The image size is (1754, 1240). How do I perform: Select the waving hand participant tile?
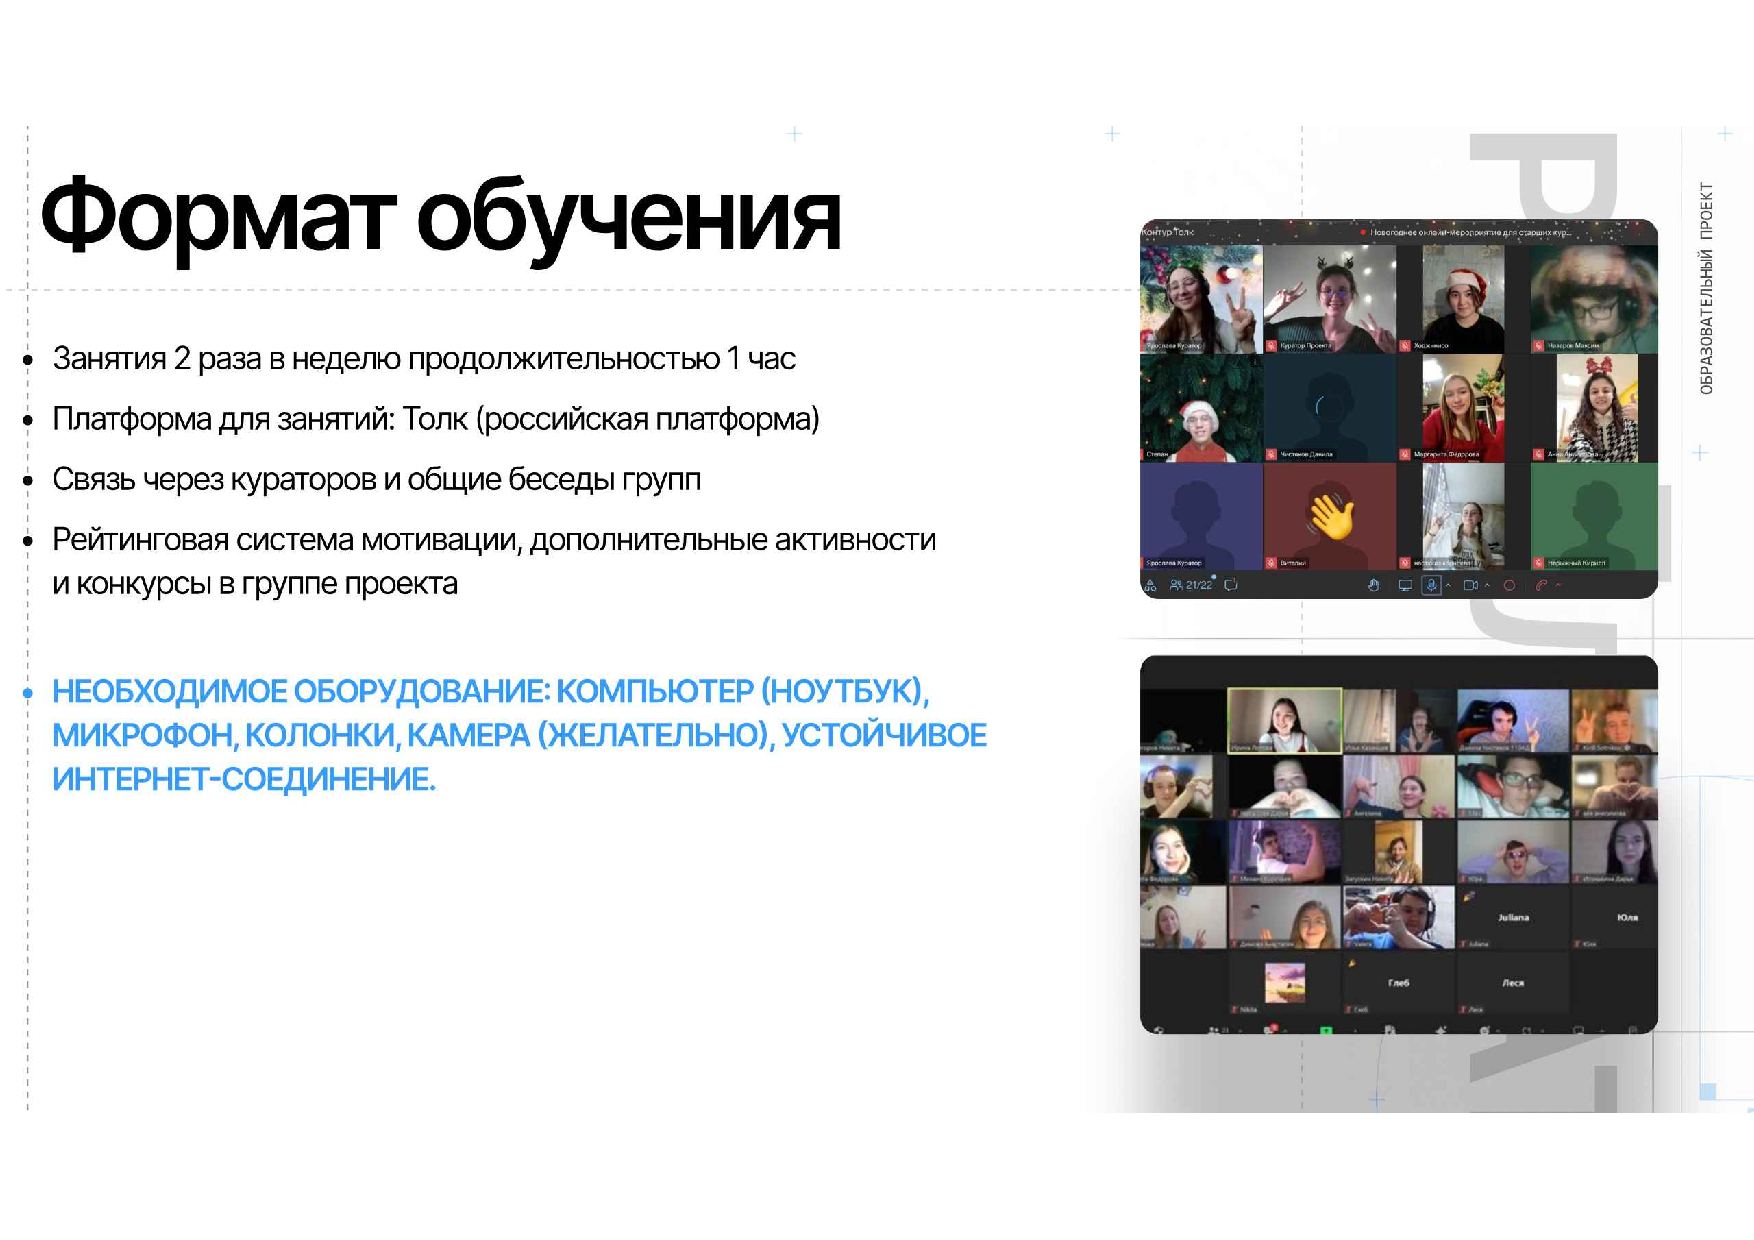pyautogui.click(x=1330, y=516)
